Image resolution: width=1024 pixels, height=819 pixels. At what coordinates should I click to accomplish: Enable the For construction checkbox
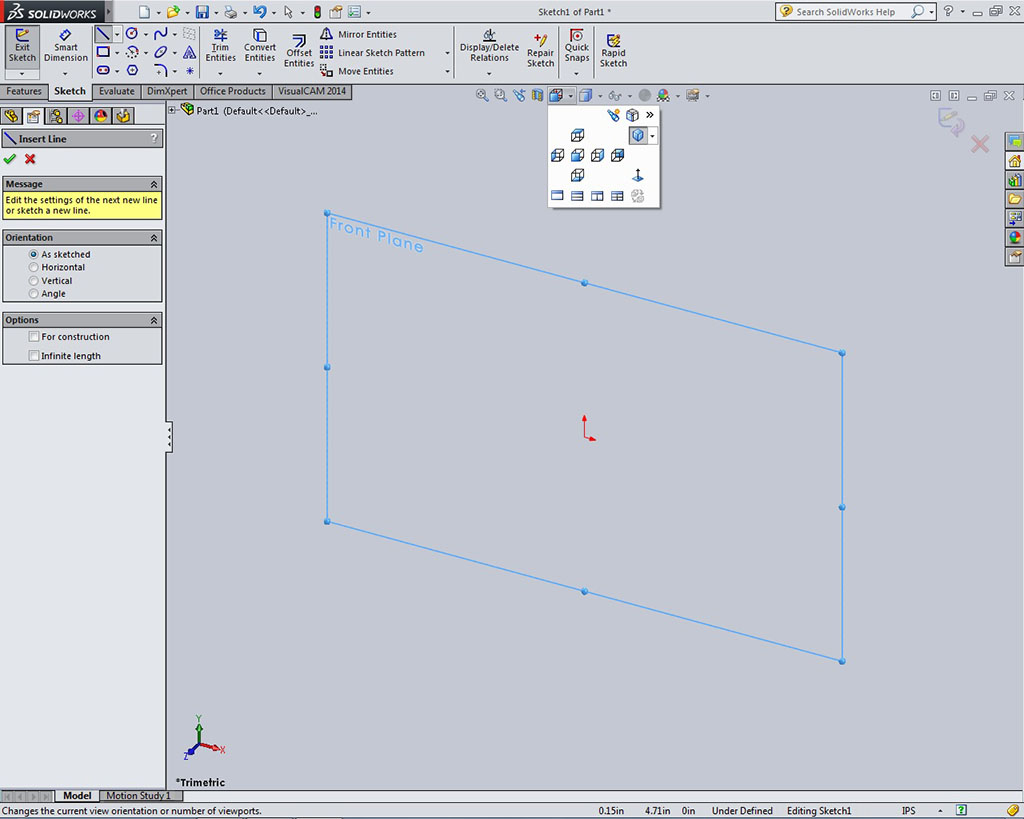(x=34, y=337)
